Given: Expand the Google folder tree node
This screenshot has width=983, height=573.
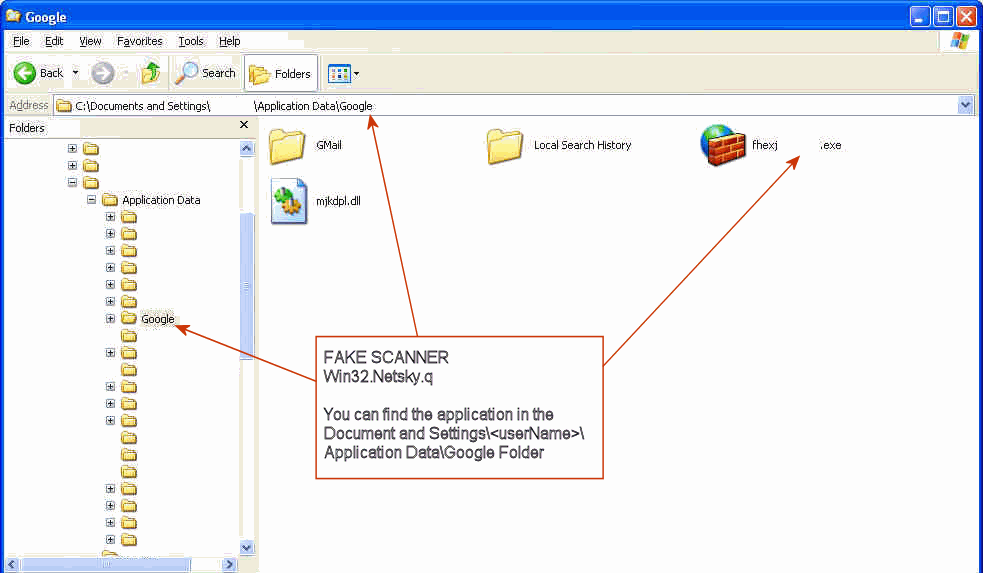Looking at the screenshot, I should click(x=110, y=319).
